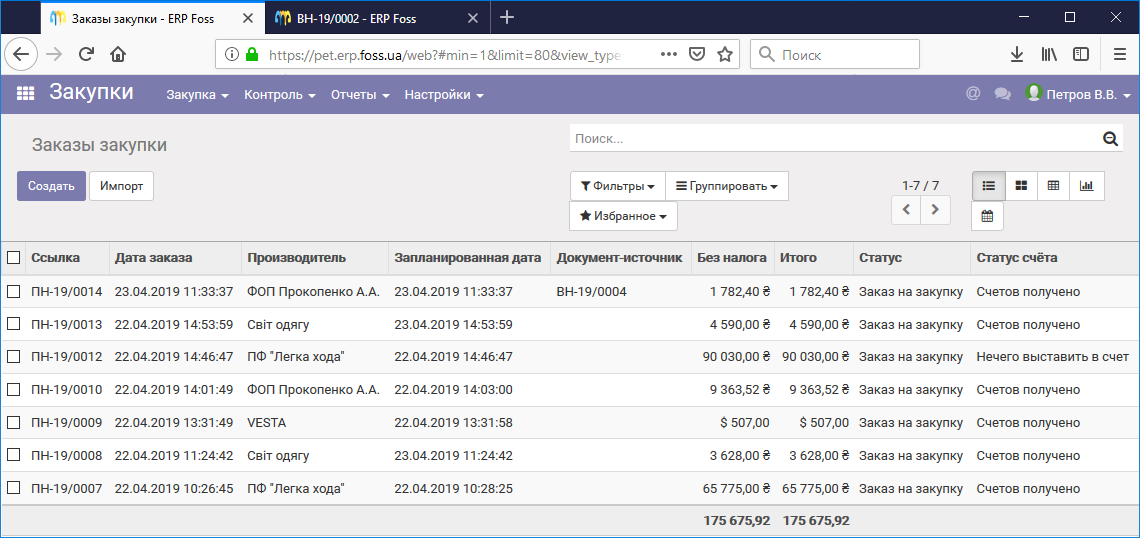This screenshot has width=1140, height=538.
Task: Open the conversations chat icon
Action: (1003, 94)
